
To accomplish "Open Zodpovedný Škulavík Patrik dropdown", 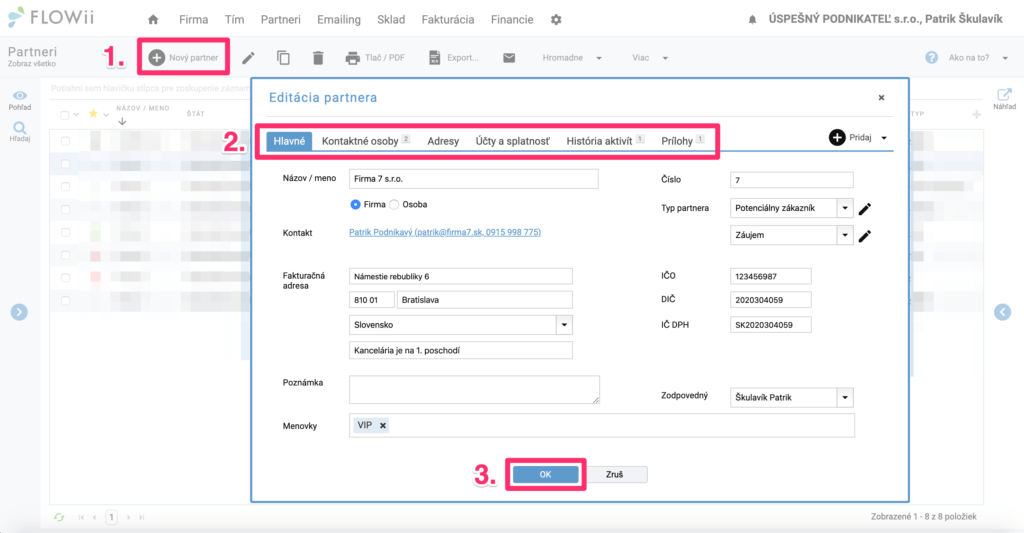I will (x=845, y=397).
